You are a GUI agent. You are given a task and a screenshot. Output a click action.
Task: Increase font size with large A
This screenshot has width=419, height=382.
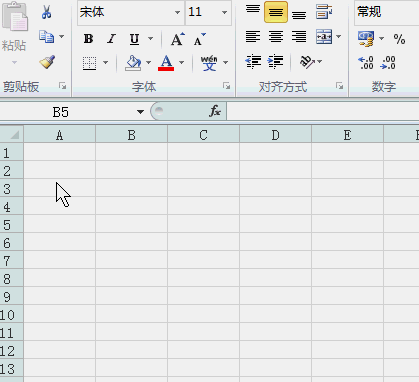coord(177,39)
